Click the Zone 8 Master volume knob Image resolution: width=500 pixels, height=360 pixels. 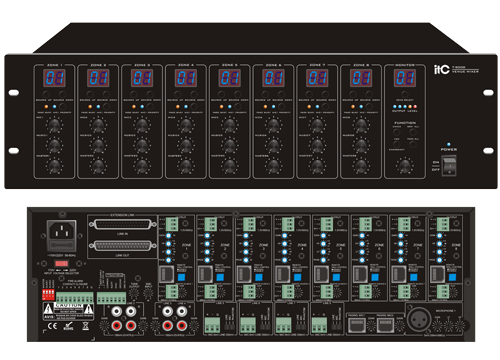361,166
